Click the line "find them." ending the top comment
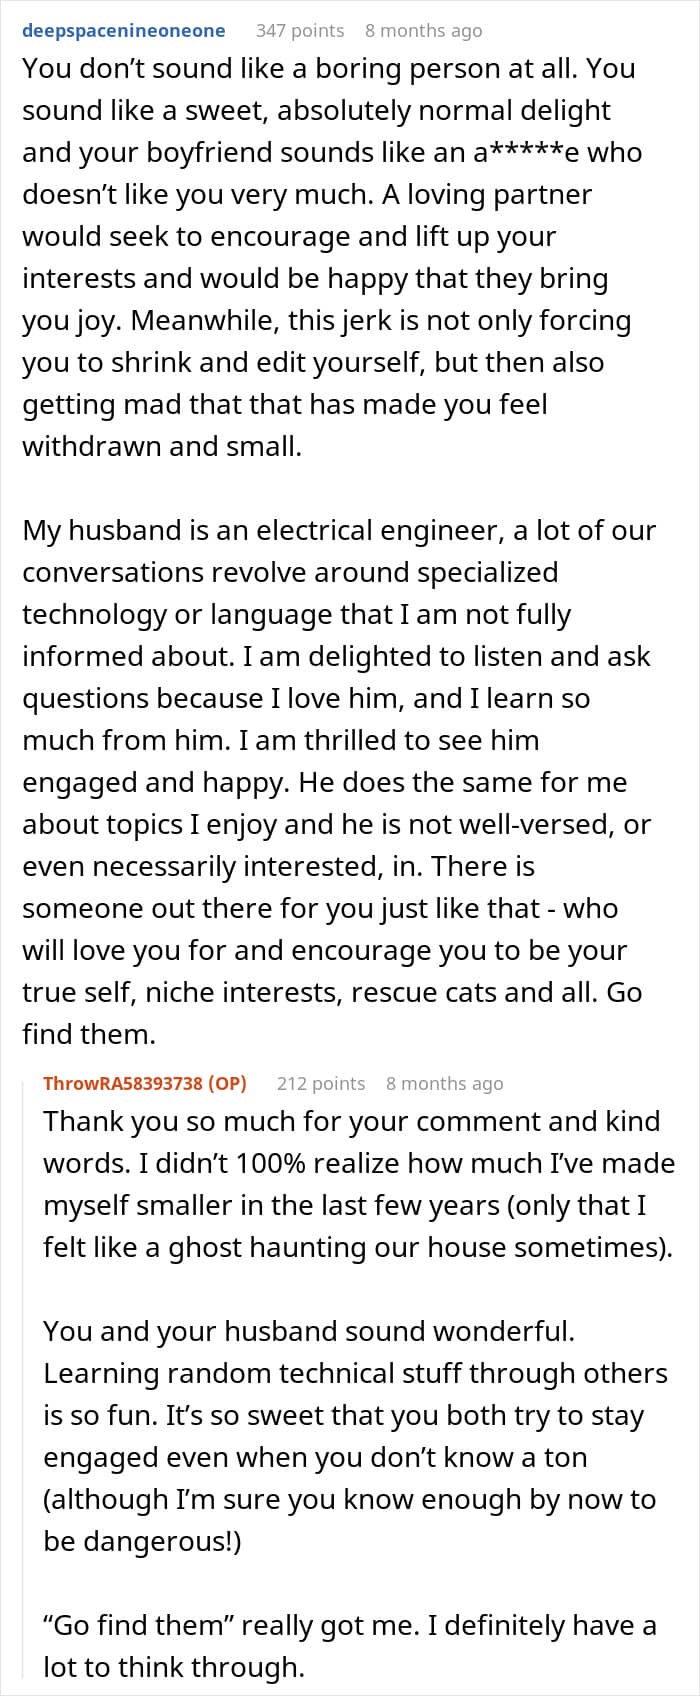 click(89, 1034)
